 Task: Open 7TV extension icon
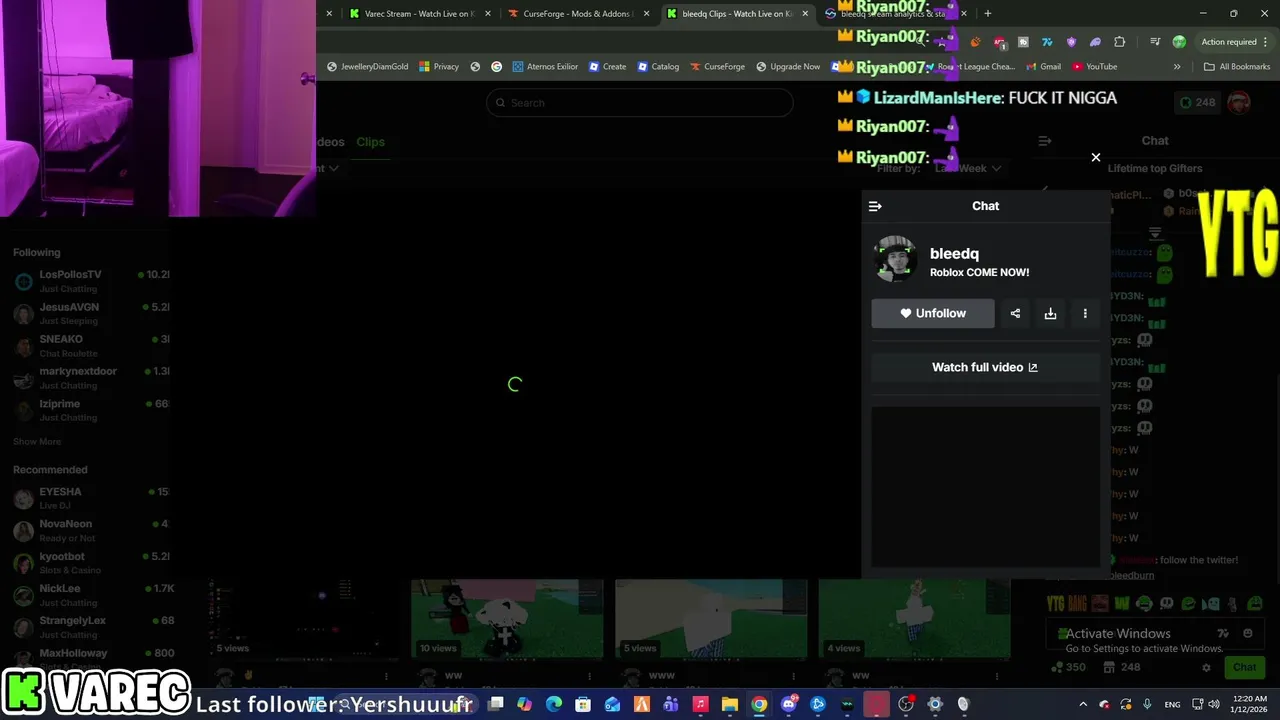pyautogui.click(x=1047, y=42)
